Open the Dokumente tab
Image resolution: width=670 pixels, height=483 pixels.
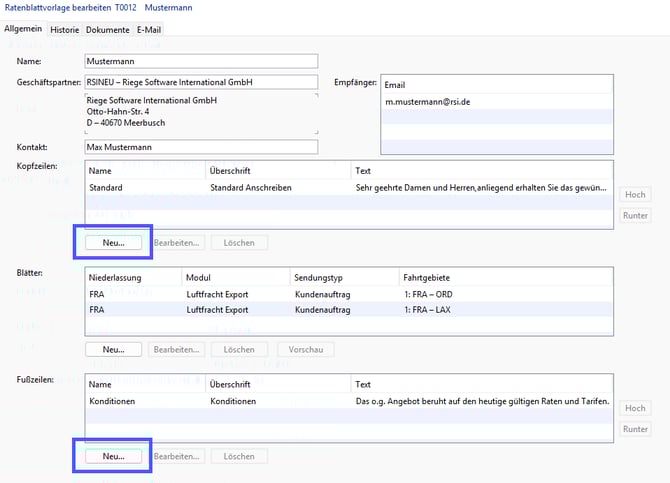(x=107, y=30)
